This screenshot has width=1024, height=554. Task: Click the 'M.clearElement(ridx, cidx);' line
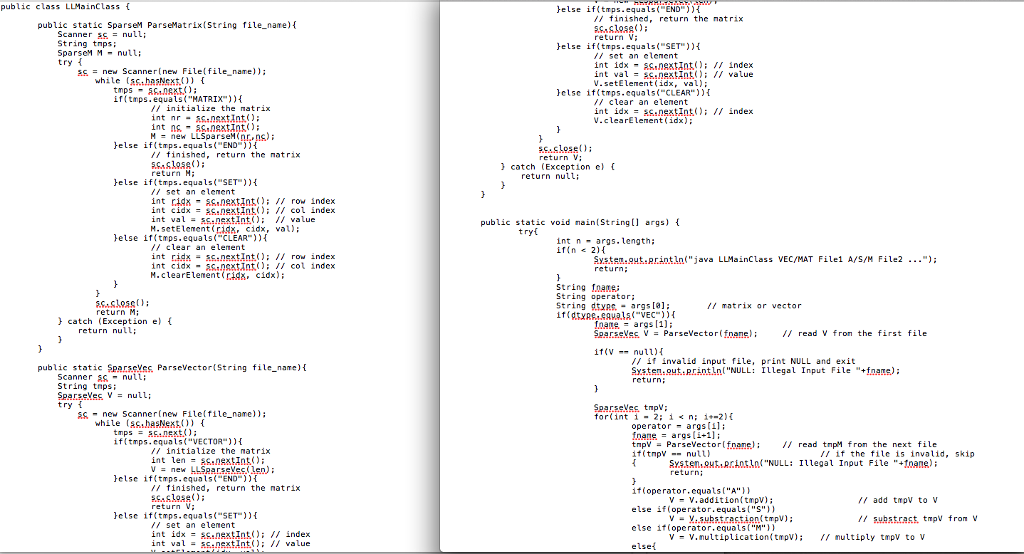click(x=218, y=275)
